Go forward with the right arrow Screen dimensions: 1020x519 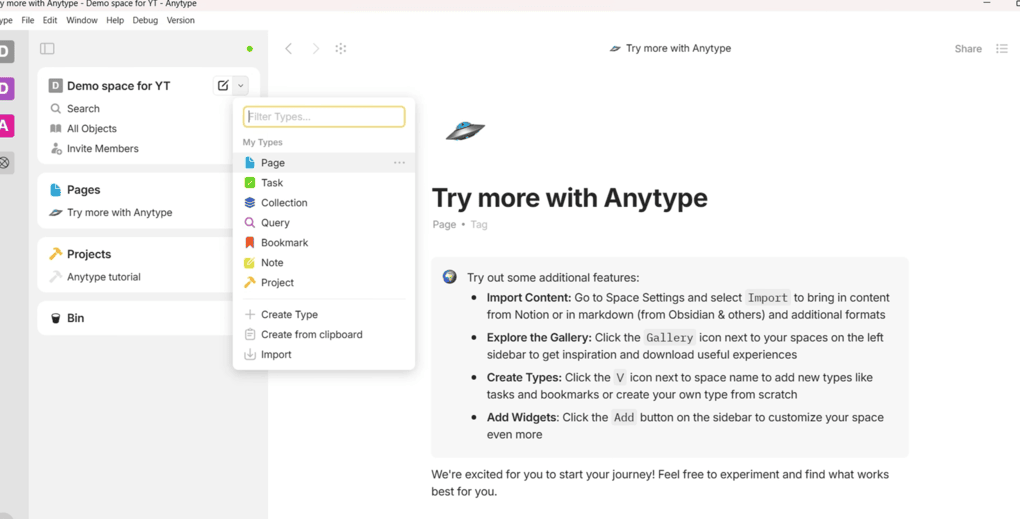coord(315,49)
